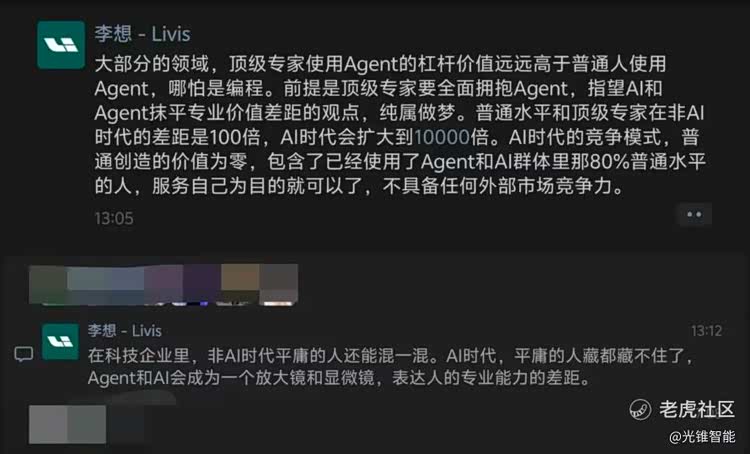The image size is (750, 454).
Task: Click the Li Auto avatar on the 13:05 message
Action: (61, 44)
